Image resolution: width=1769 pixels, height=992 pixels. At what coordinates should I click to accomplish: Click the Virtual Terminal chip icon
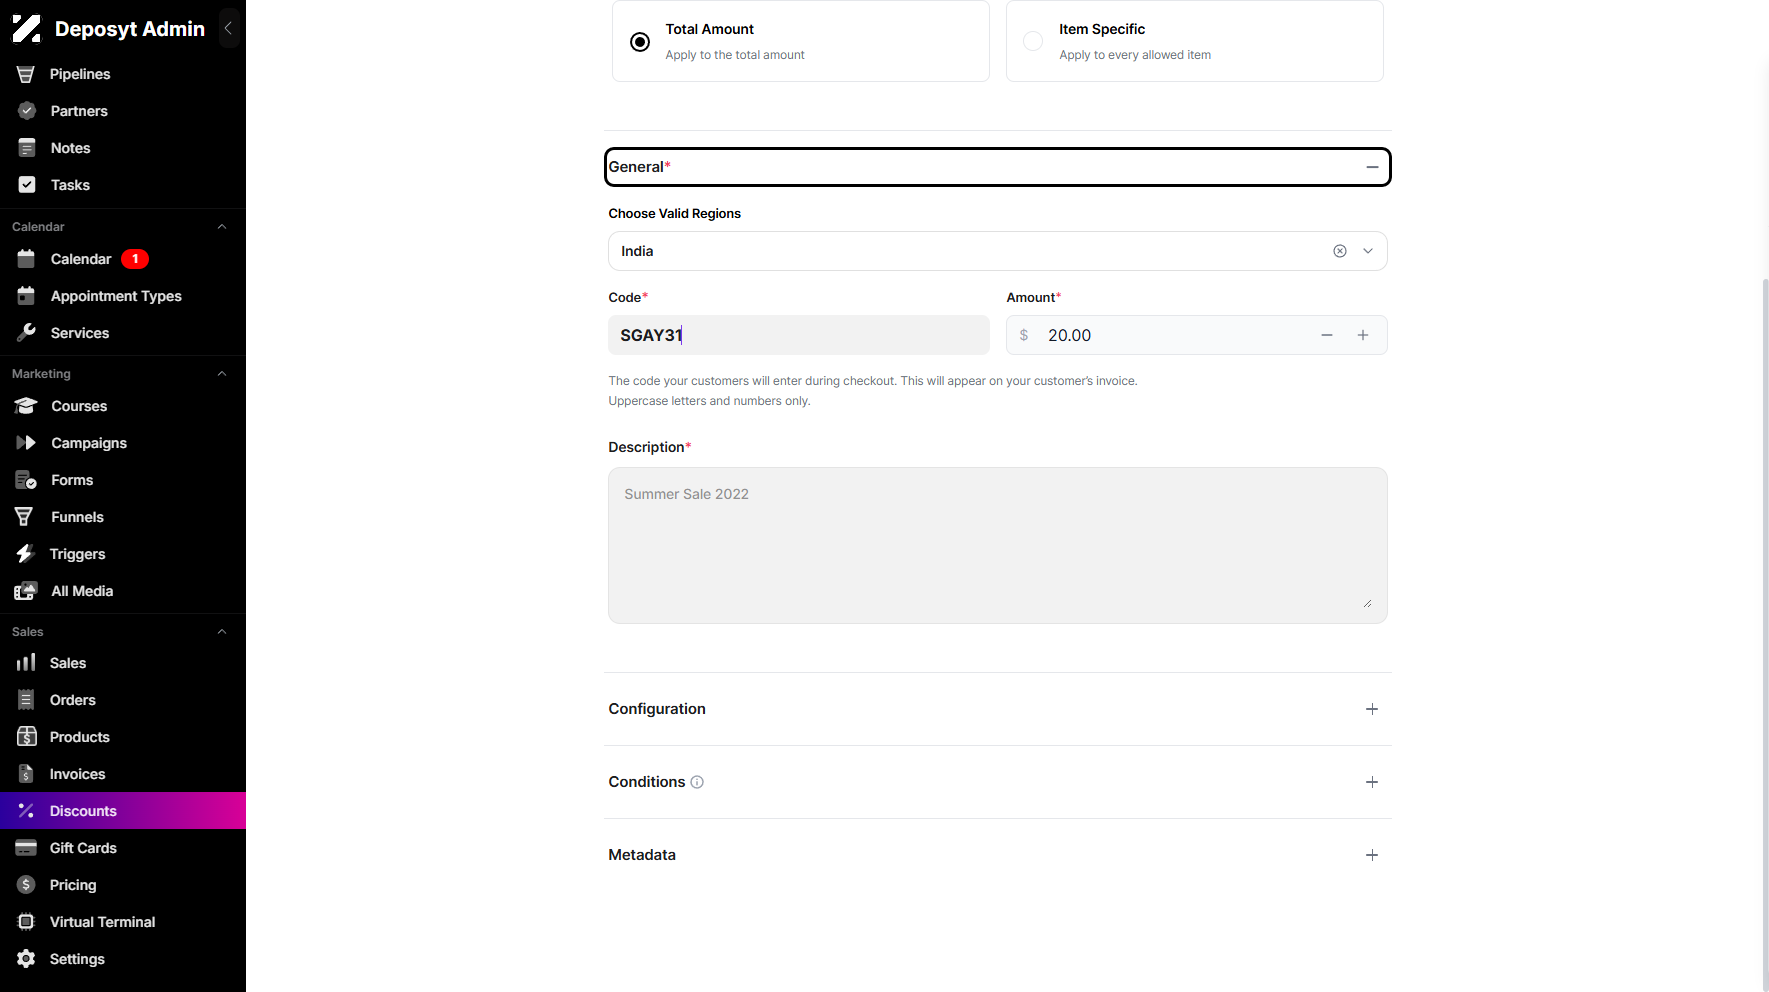point(26,922)
